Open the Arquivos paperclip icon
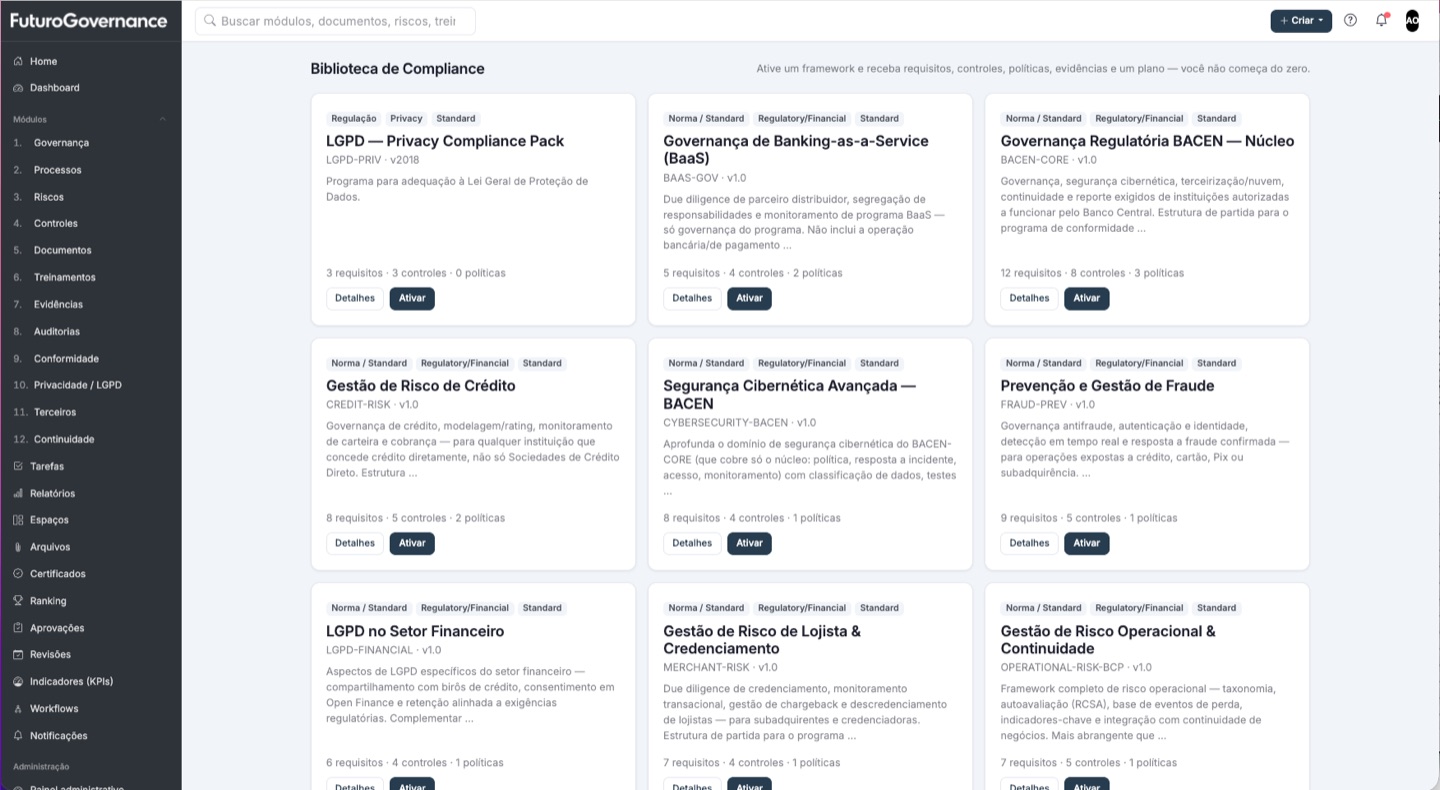Screen dimensions: 1440x790 coord(19,547)
